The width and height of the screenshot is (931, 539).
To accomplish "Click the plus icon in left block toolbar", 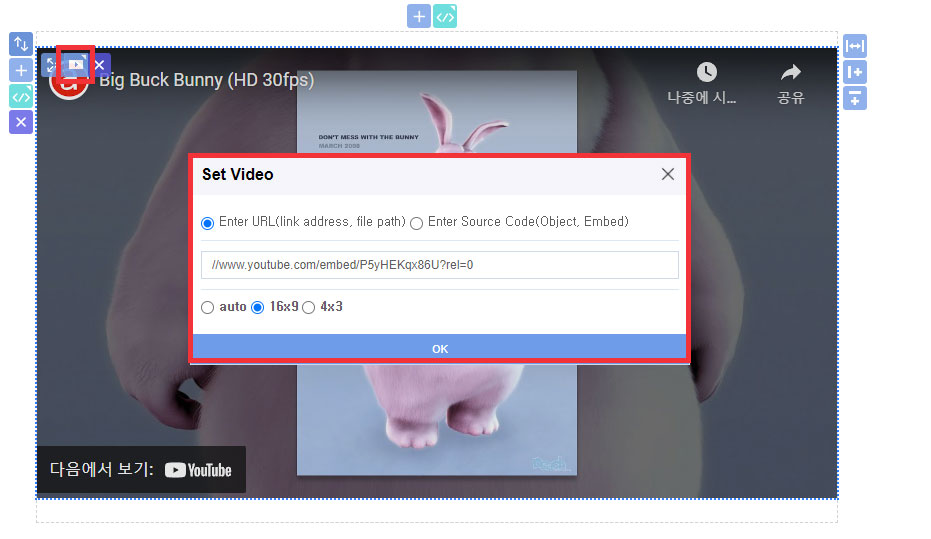I will pyautogui.click(x=21, y=71).
